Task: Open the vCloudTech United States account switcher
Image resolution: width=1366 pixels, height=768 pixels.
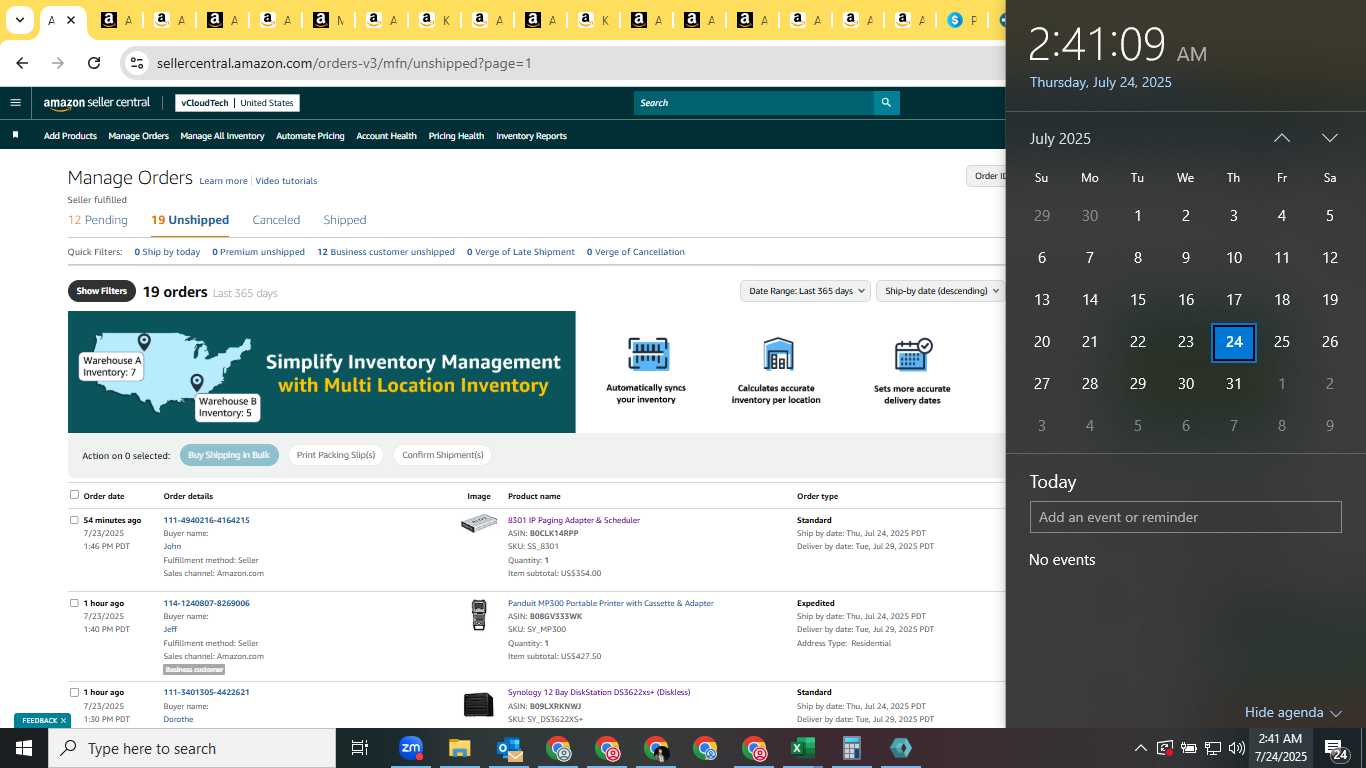Action: pos(237,103)
